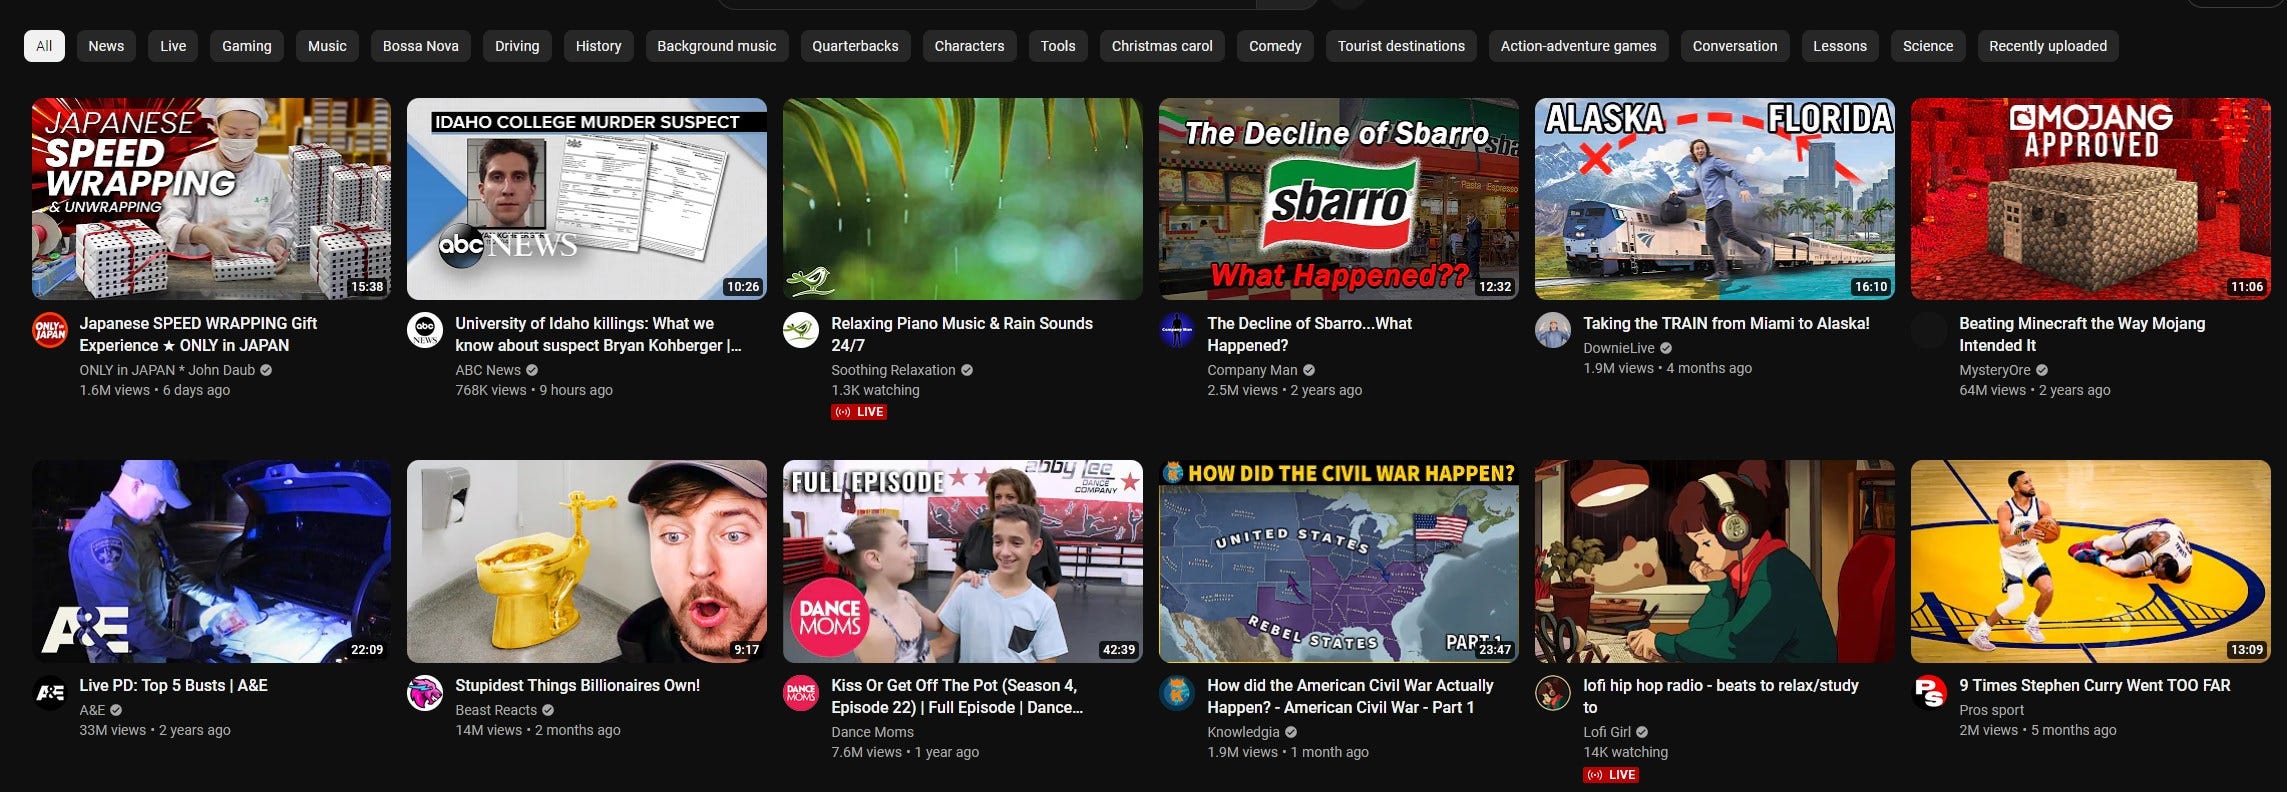Image resolution: width=2287 pixels, height=792 pixels.
Task: Open the golden toilet thumbnail
Action: tap(587, 561)
